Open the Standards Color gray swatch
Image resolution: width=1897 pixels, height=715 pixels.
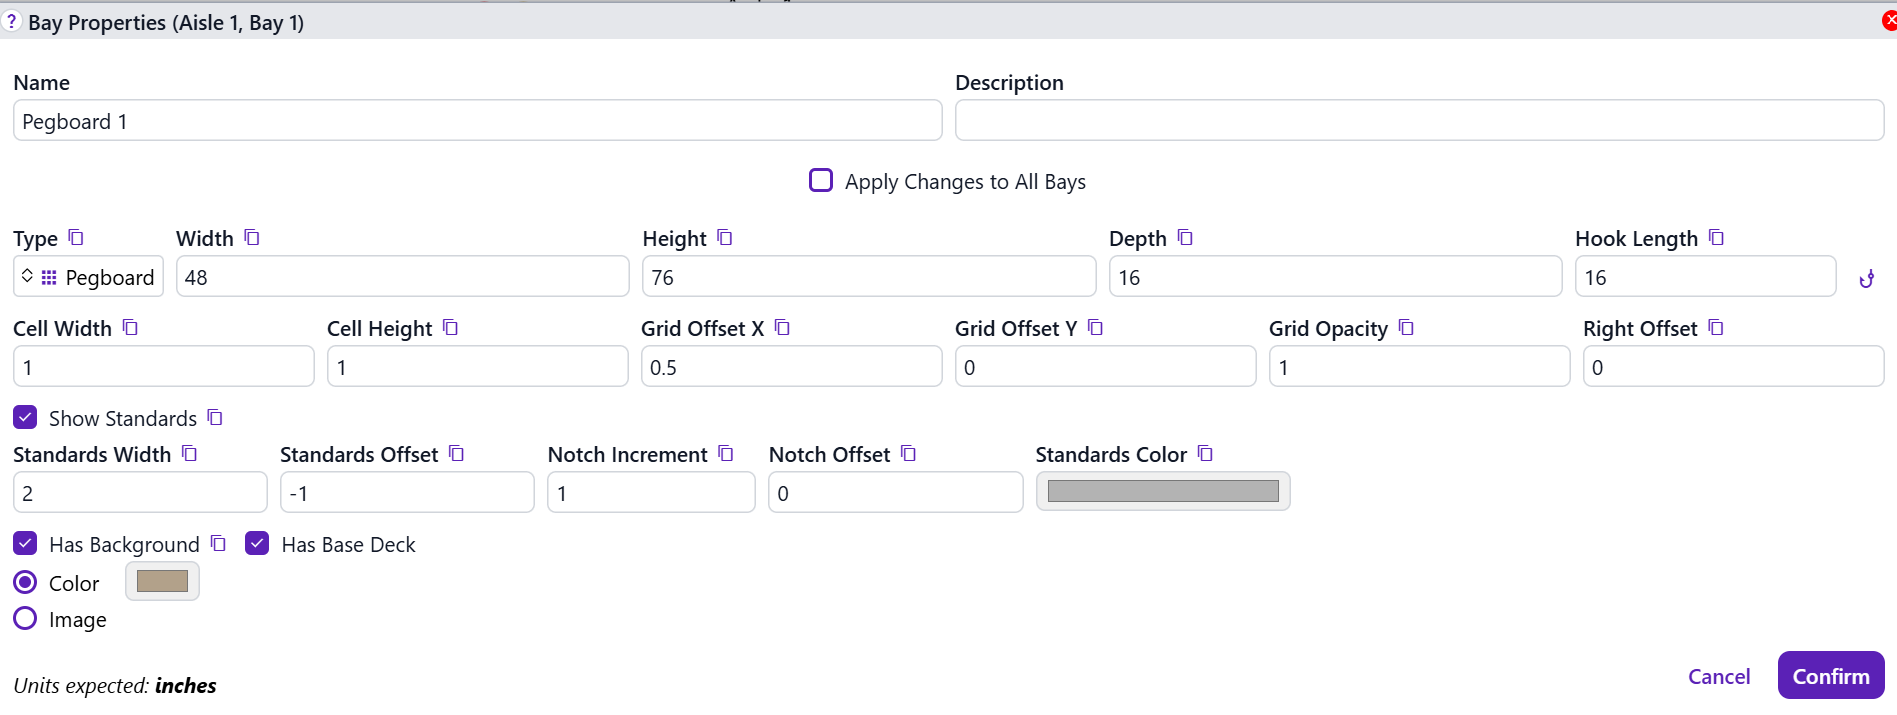click(x=1162, y=491)
